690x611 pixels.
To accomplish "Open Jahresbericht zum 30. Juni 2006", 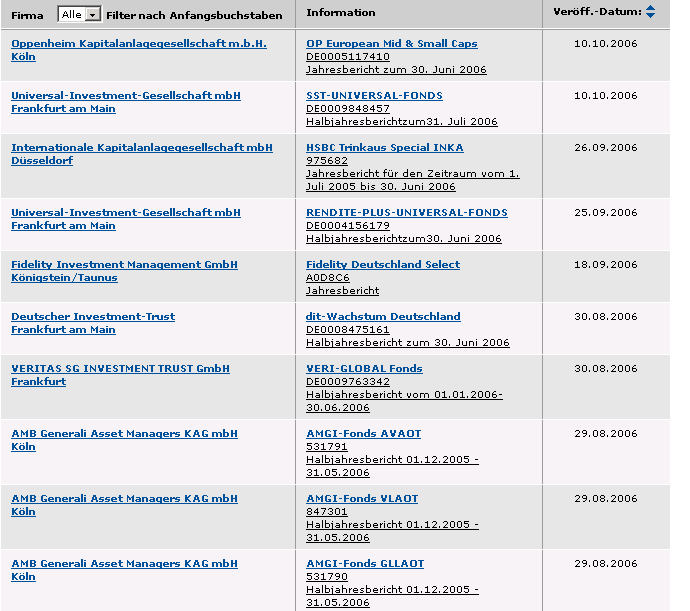I will tap(396, 70).
